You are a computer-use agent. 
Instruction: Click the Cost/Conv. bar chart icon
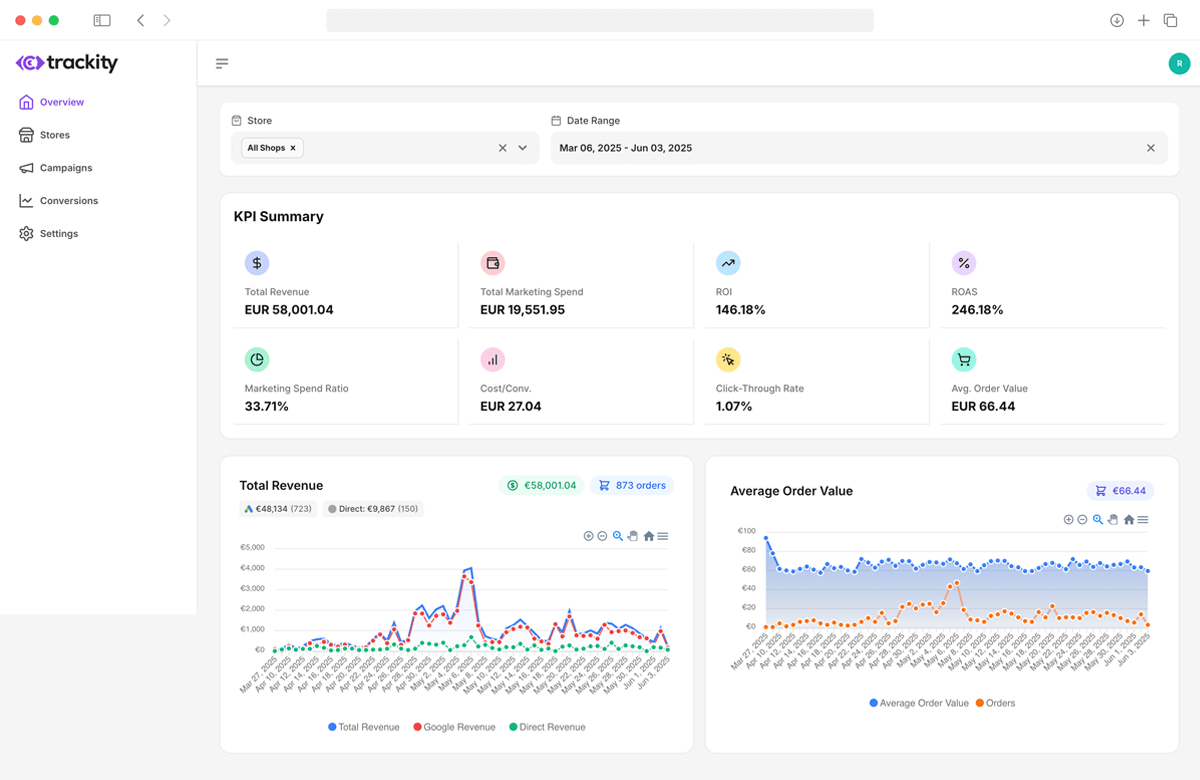(492, 359)
